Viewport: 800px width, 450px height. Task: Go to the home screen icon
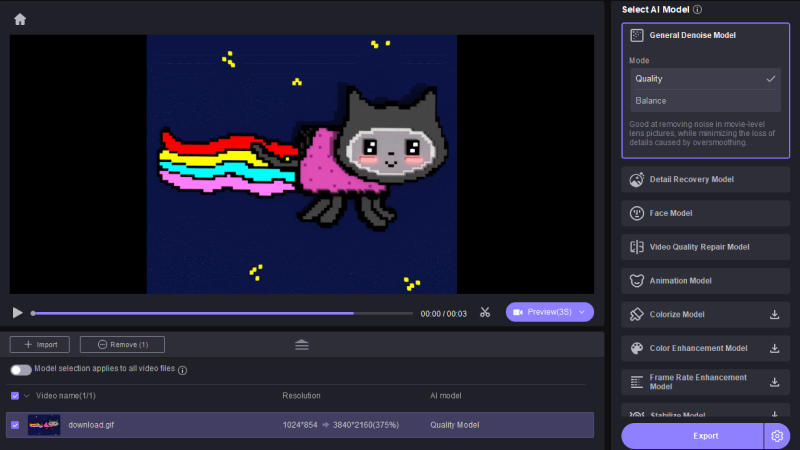coord(20,19)
